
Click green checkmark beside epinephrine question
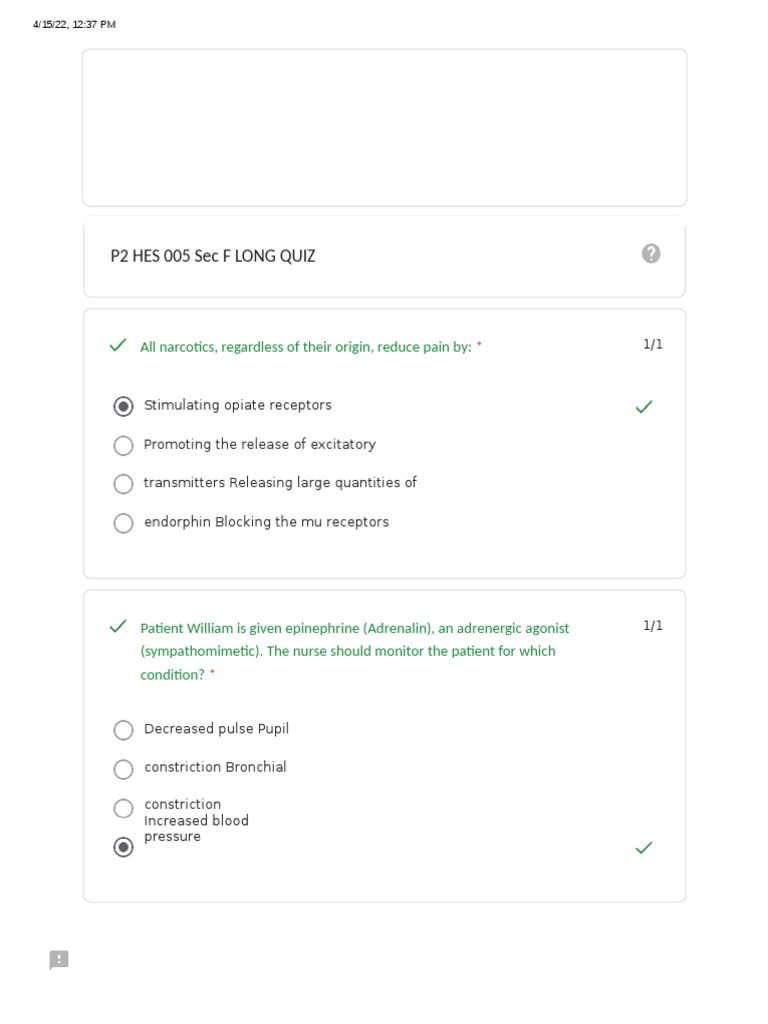118,627
